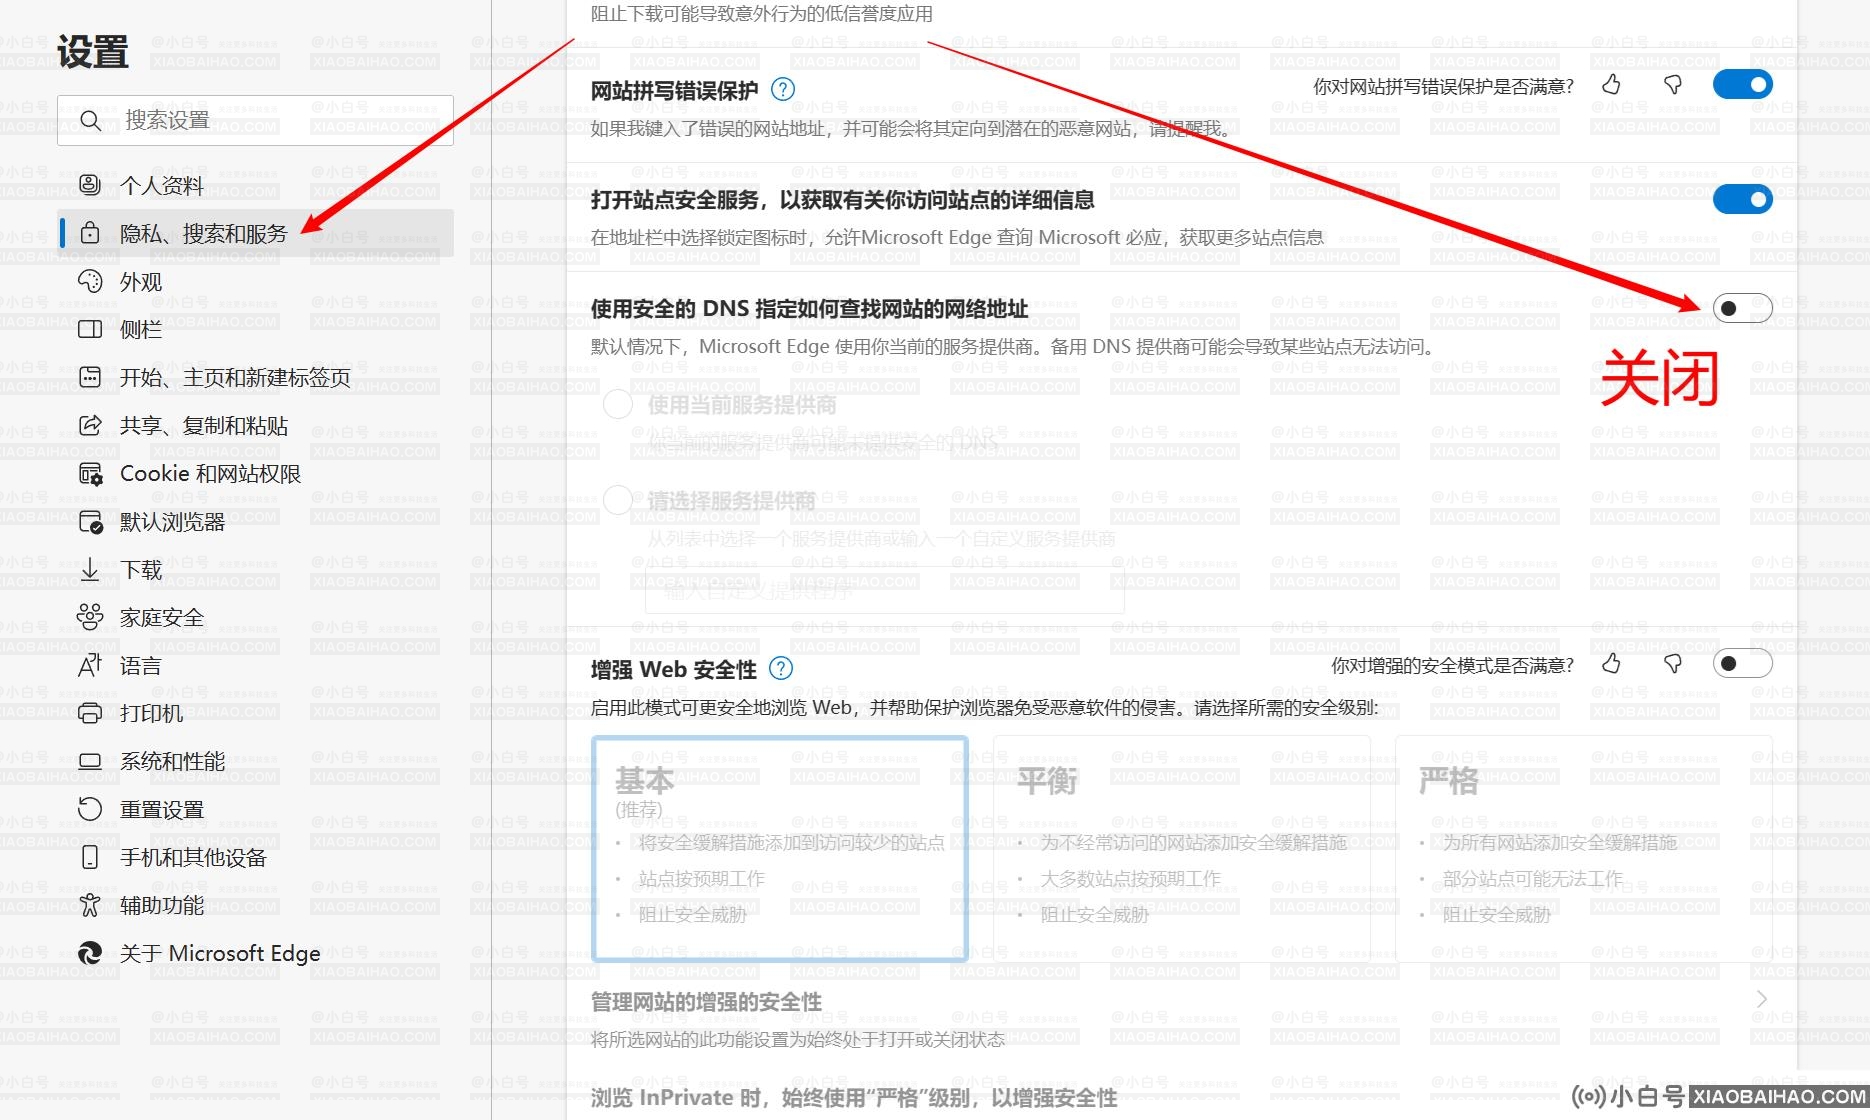Choose the 平衡 security level card
Image resolution: width=1870 pixels, height=1120 pixels.
1181,849
